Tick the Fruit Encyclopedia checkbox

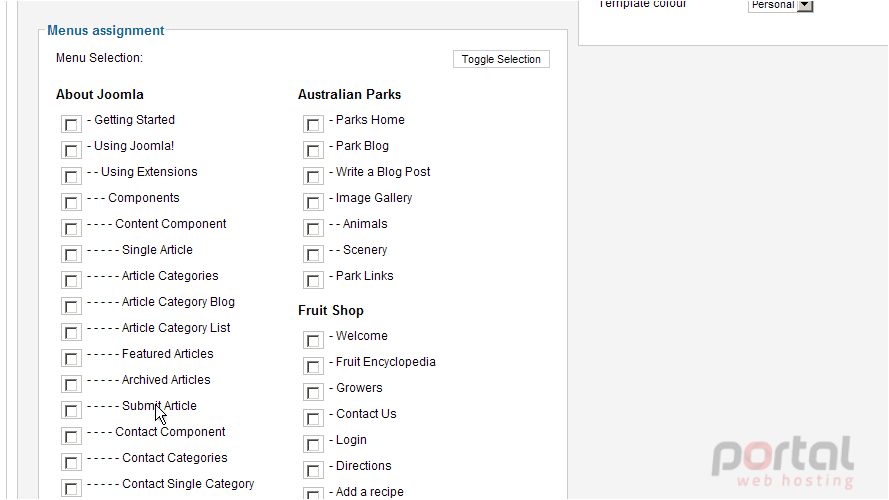pos(313,366)
